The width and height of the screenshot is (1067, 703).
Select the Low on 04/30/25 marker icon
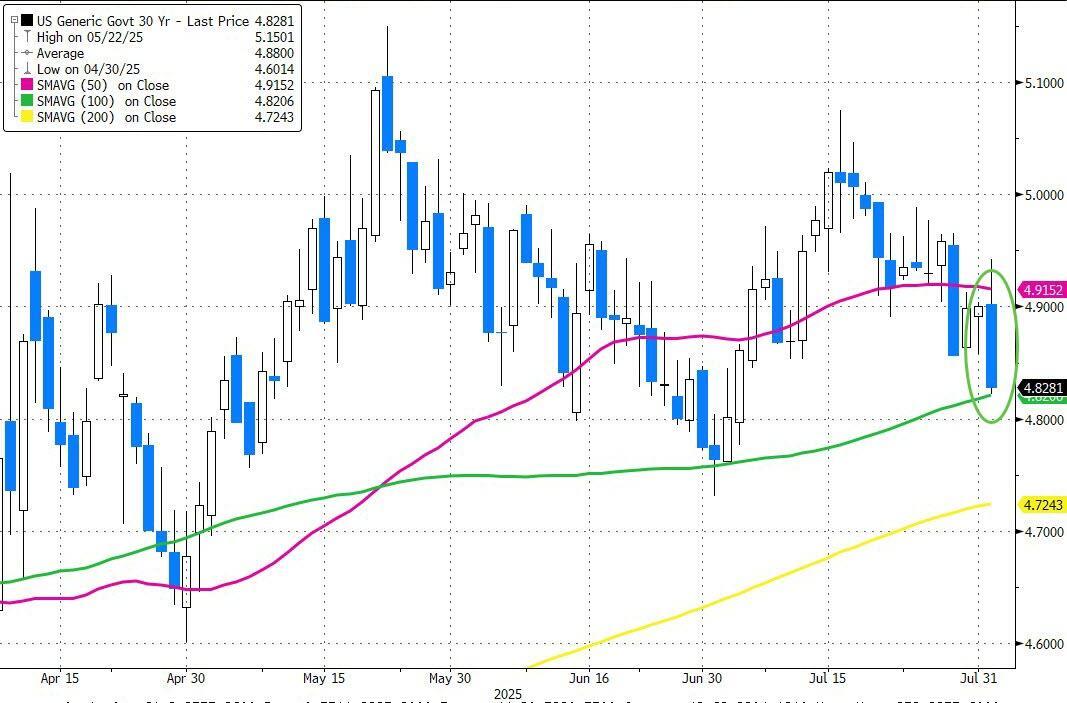[x=25, y=69]
